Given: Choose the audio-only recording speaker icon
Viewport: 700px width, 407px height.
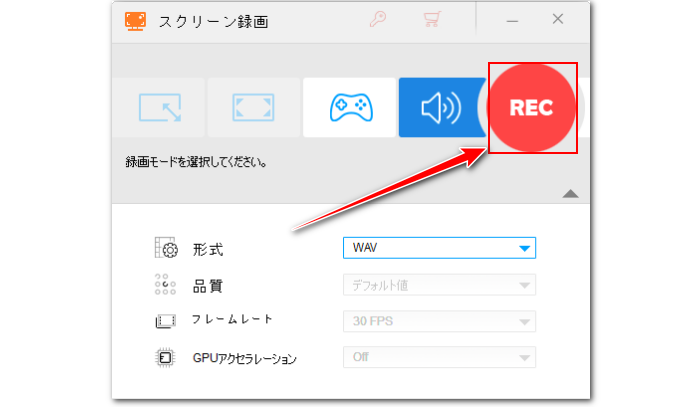Looking at the screenshot, I should [442, 108].
